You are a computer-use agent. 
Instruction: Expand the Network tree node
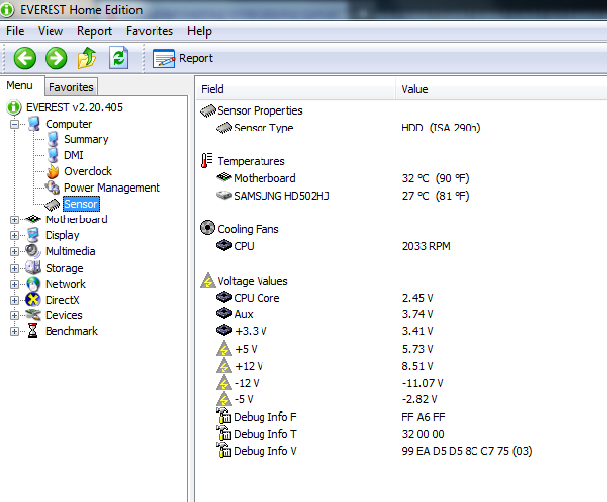click(x=14, y=284)
